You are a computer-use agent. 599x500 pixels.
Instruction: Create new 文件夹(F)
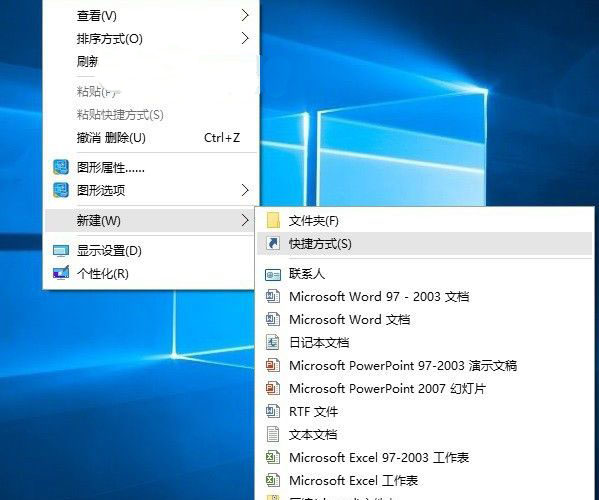click(x=425, y=220)
